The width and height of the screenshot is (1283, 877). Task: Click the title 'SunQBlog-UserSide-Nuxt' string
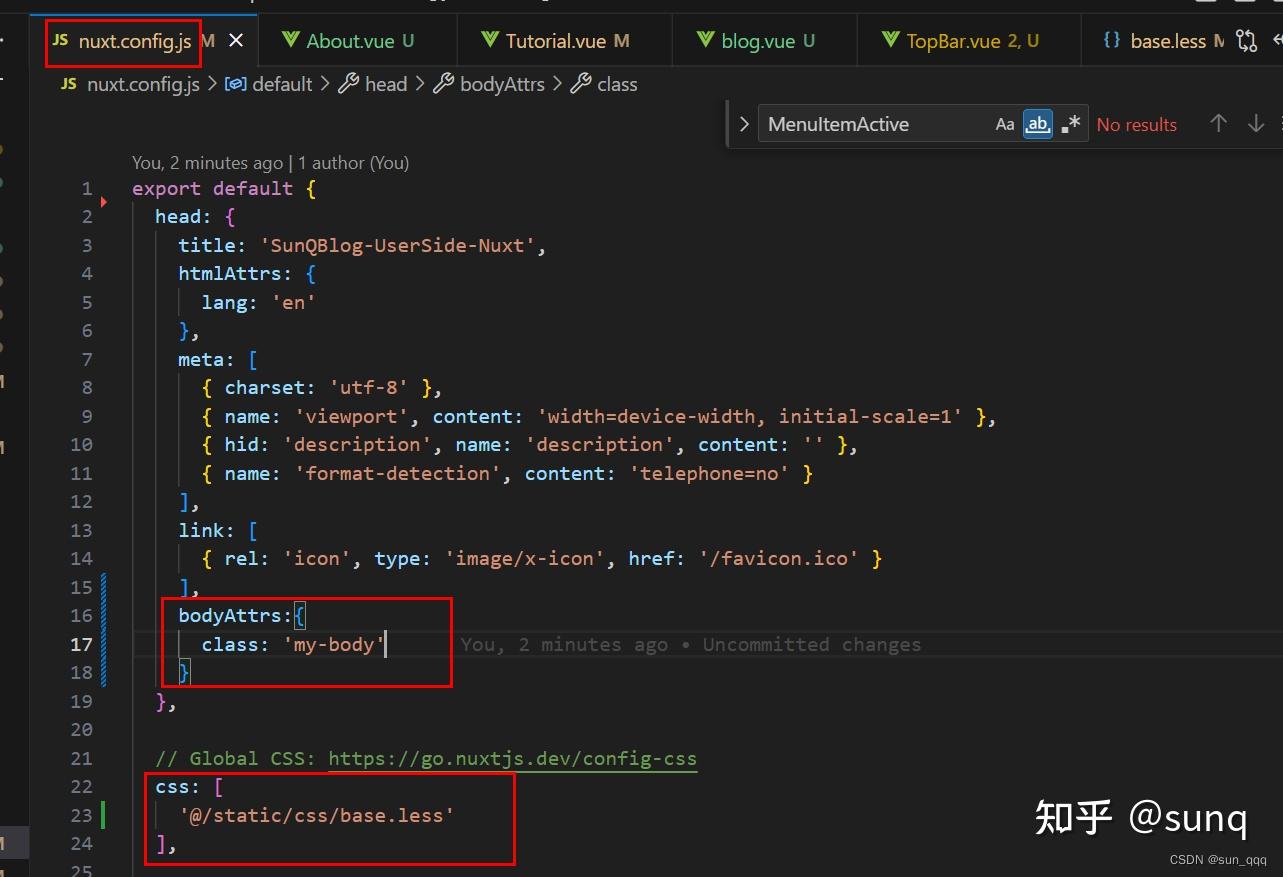(398, 245)
